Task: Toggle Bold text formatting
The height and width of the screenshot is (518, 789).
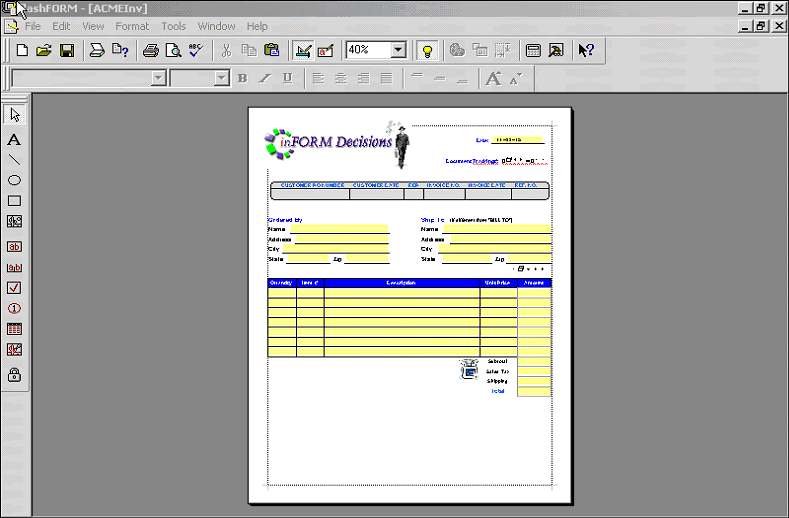Action: pyautogui.click(x=242, y=78)
